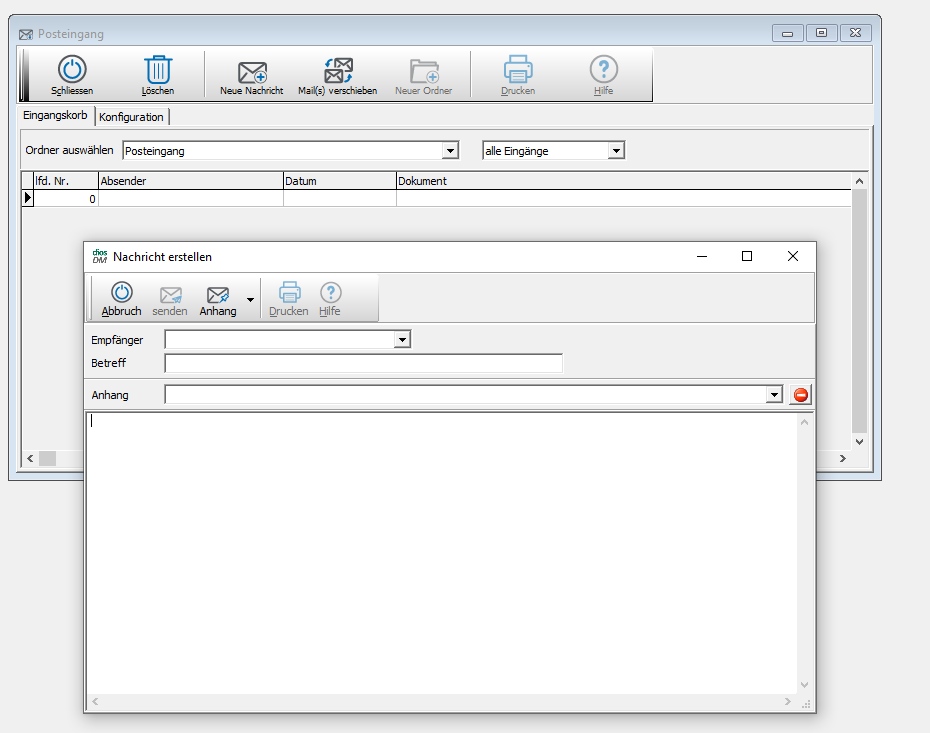Expand the Anhang toolbar button arrow
This screenshot has height=733, width=930.
[x=250, y=299]
